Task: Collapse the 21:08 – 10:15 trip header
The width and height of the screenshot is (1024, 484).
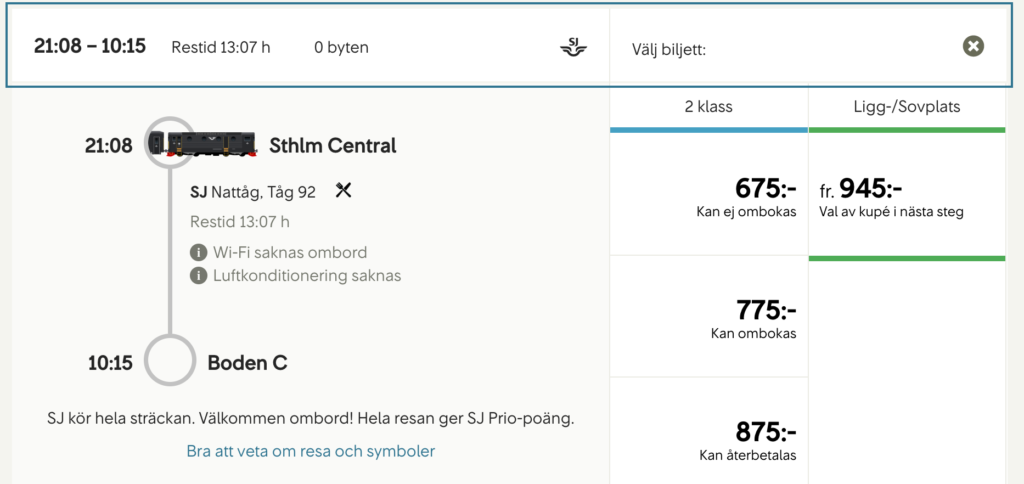Action: 308,47
